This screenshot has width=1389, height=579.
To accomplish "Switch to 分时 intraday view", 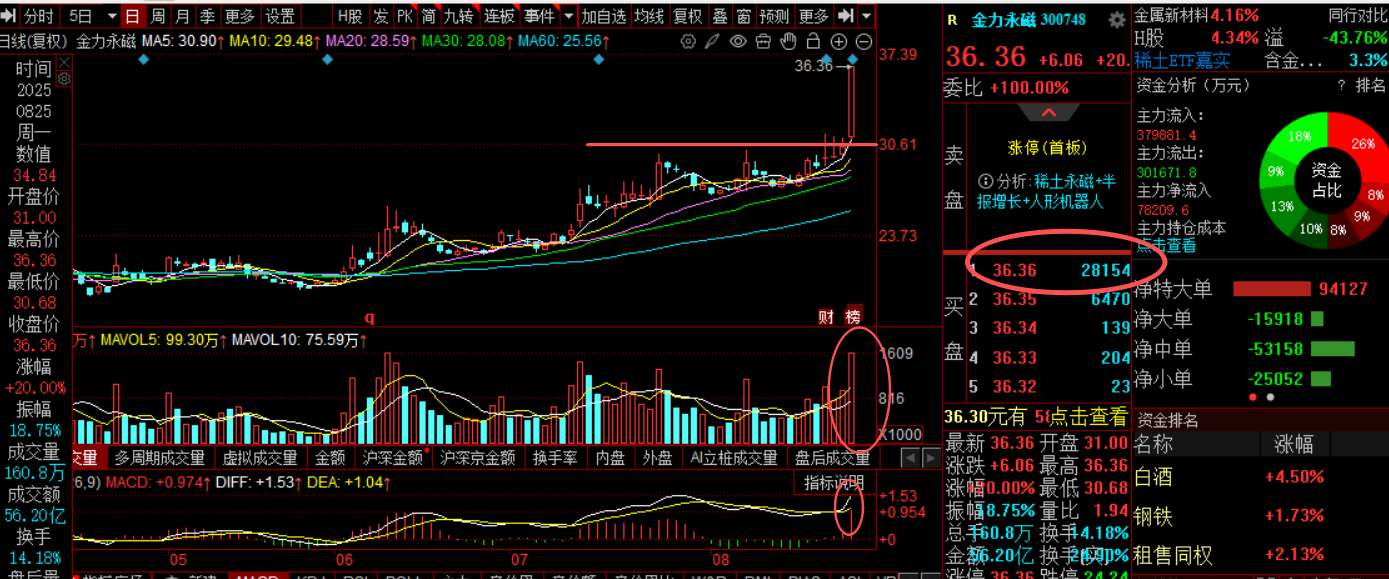I will pos(39,16).
